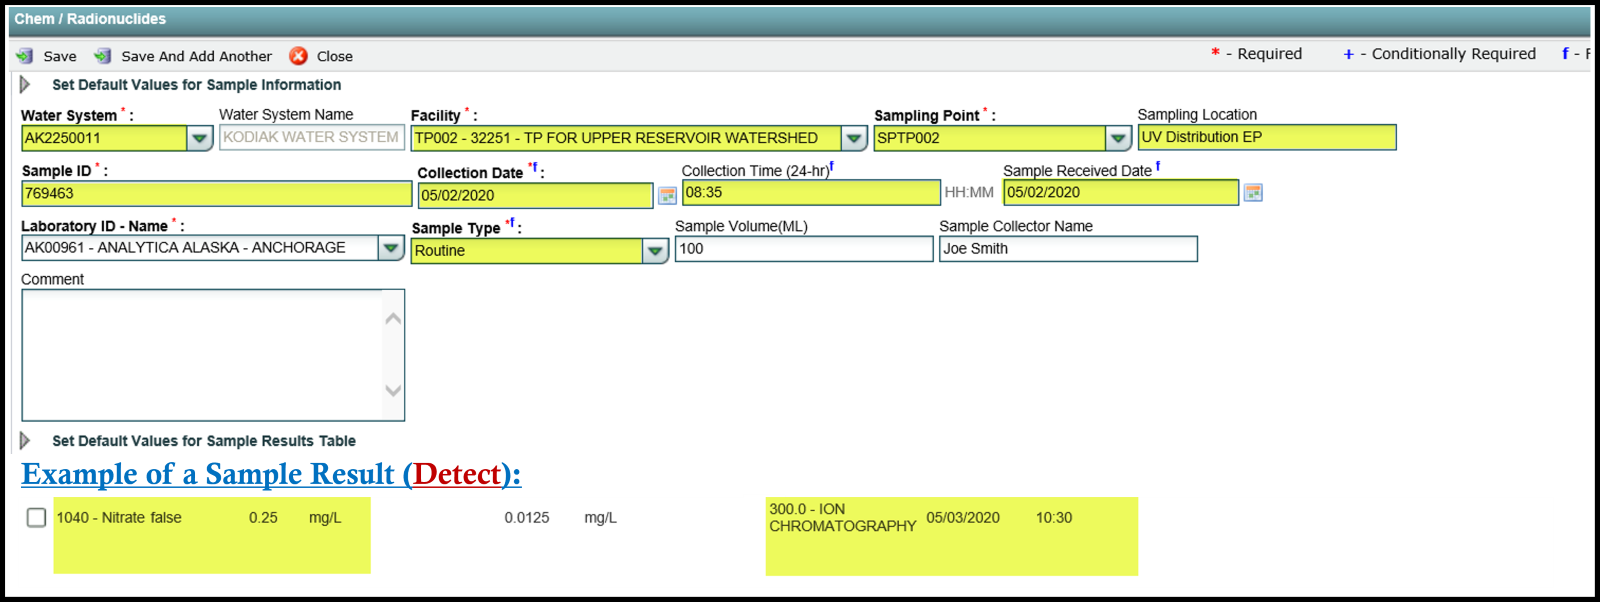Check the 1040 - Nitrate result checkbox
Viewport: 1600px width, 603px height.
[37, 518]
